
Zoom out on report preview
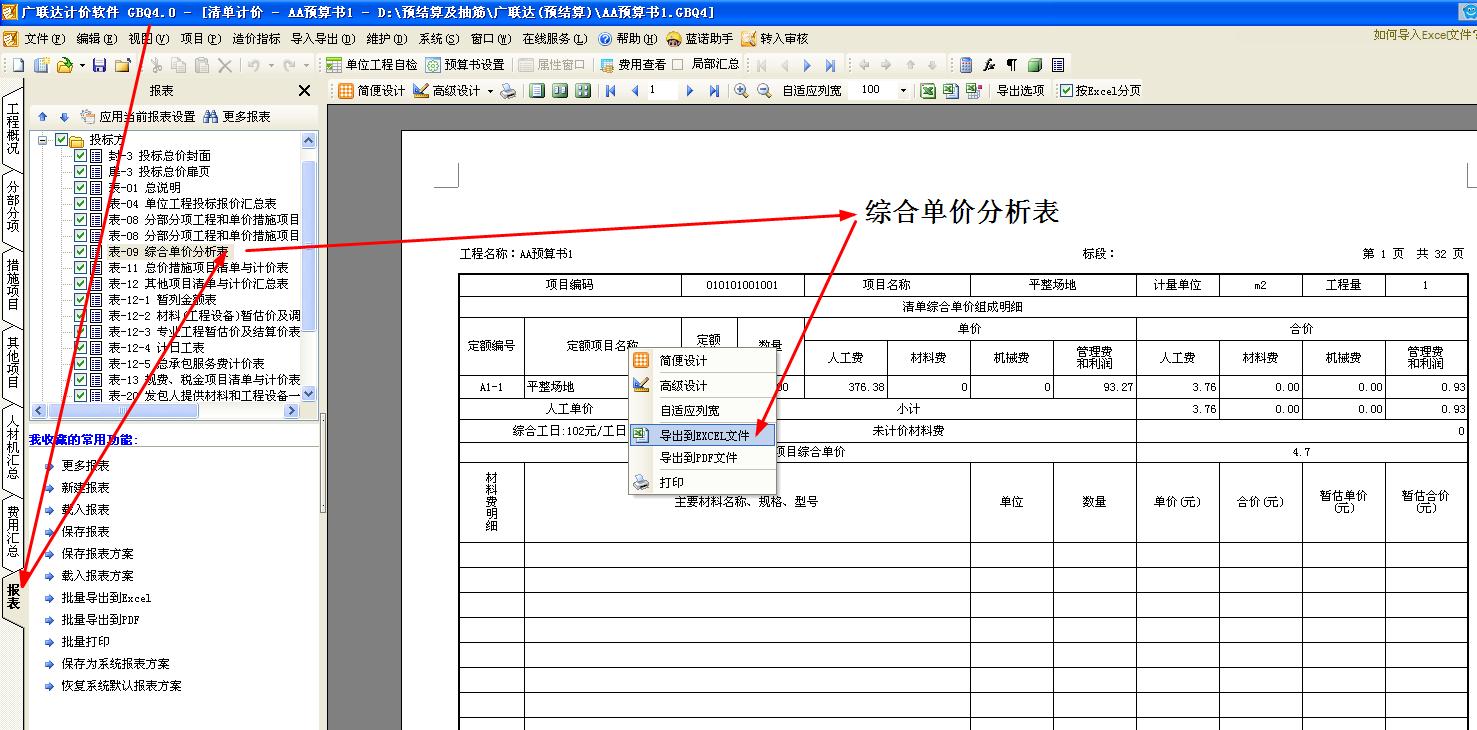(x=764, y=90)
